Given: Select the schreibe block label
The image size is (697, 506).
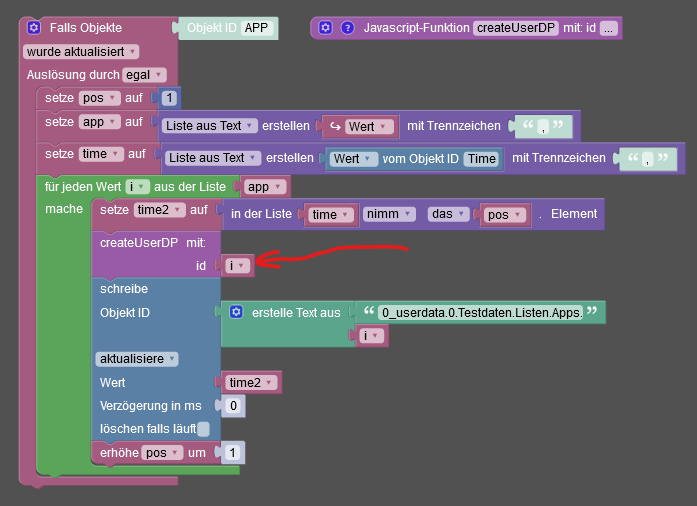Looking at the screenshot, I should point(124,289).
